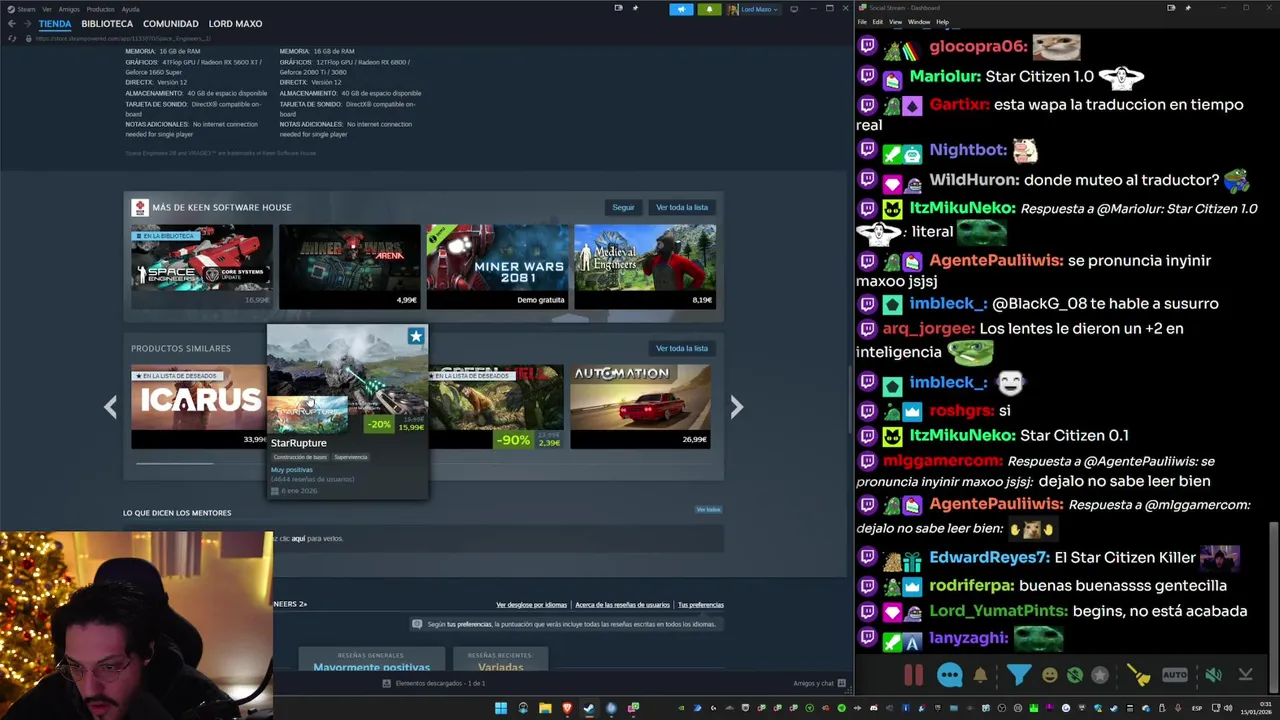Click the aquí link in mentors section

298,538
